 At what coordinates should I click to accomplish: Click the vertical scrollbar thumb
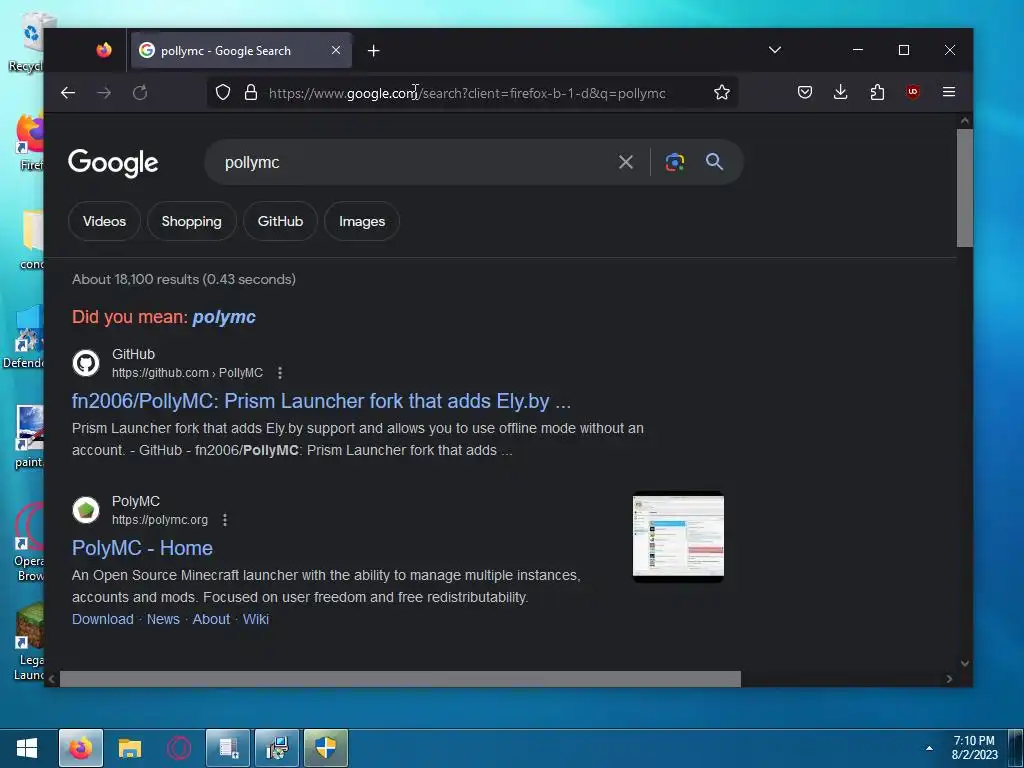965,188
